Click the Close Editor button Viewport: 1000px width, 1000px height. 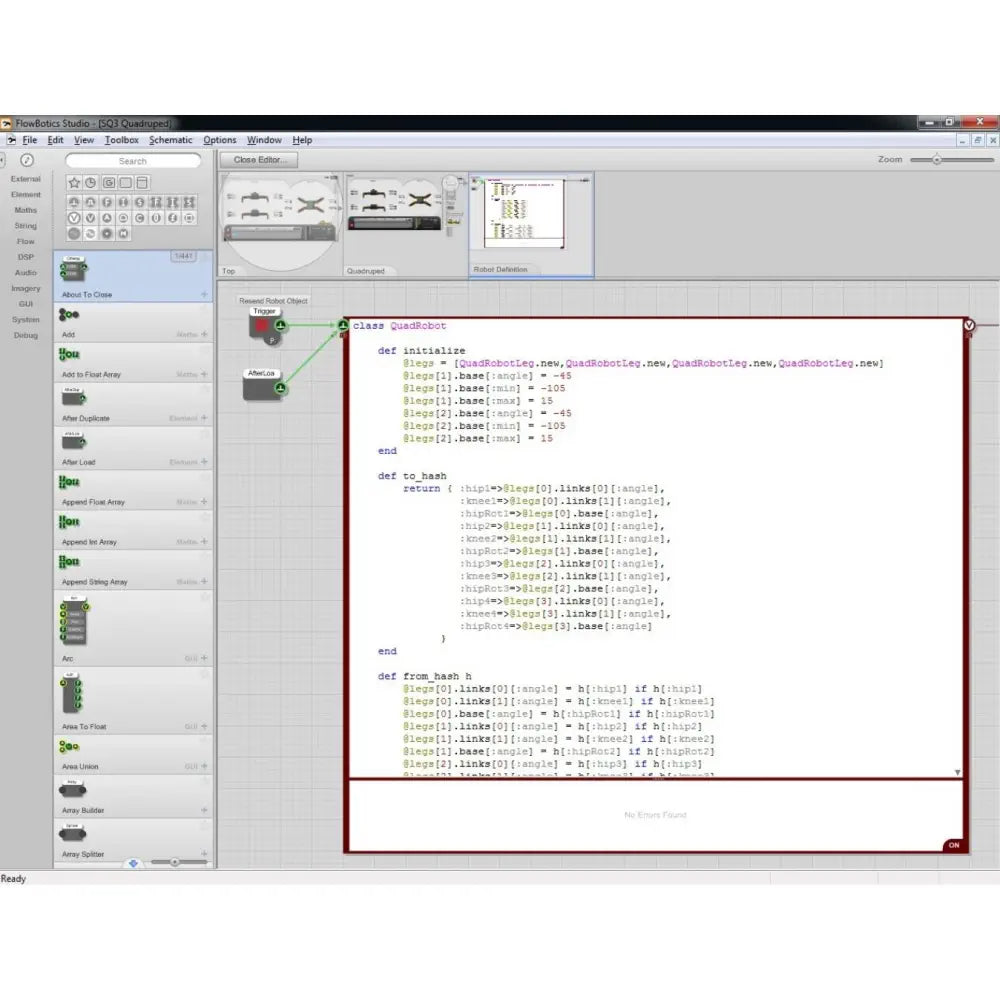pyautogui.click(x=260, y=160)
